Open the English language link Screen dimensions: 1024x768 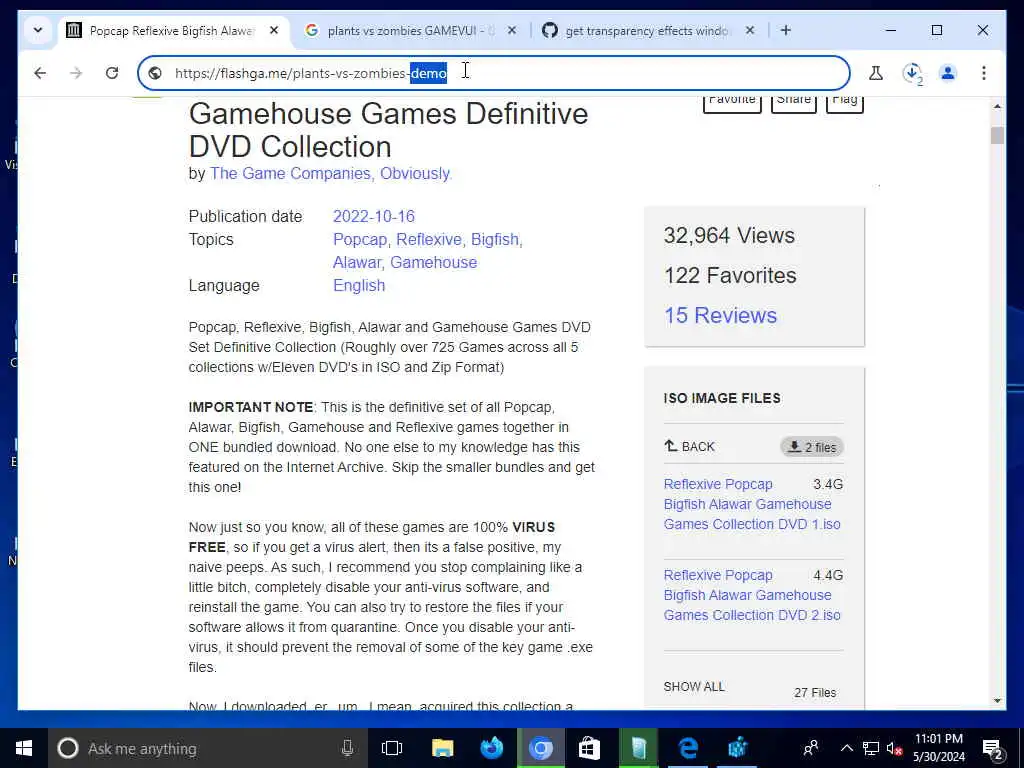point(359,285)
